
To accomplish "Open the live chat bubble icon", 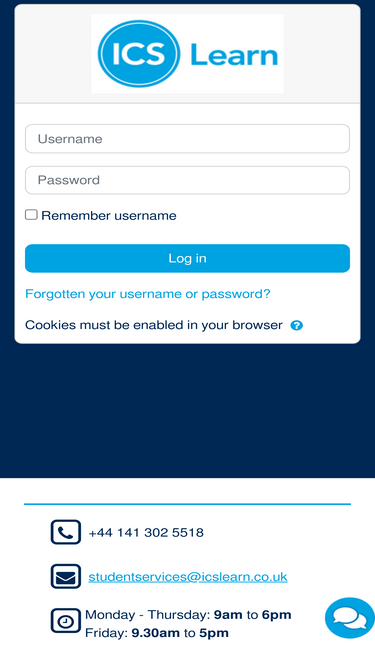I will 350,618.
